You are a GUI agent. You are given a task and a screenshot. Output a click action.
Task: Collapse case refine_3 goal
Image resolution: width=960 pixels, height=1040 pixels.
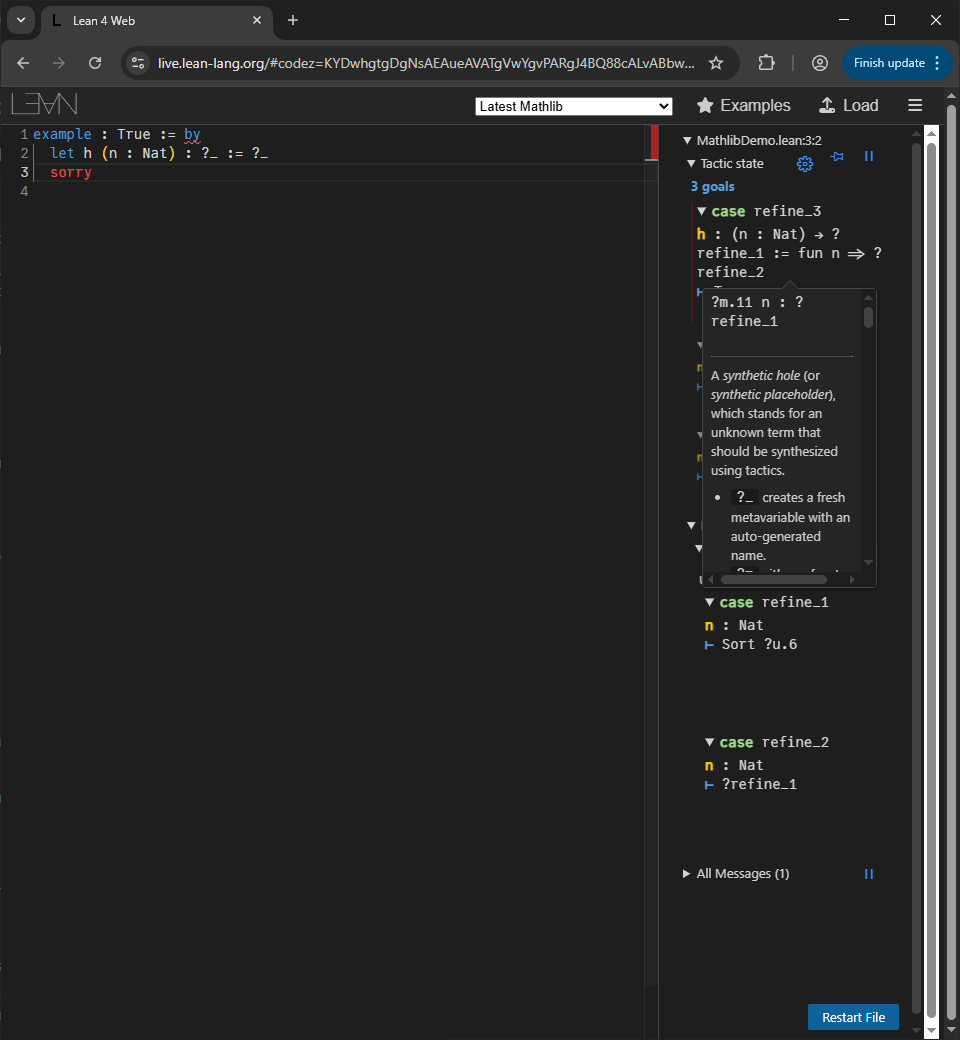point(702,212)
